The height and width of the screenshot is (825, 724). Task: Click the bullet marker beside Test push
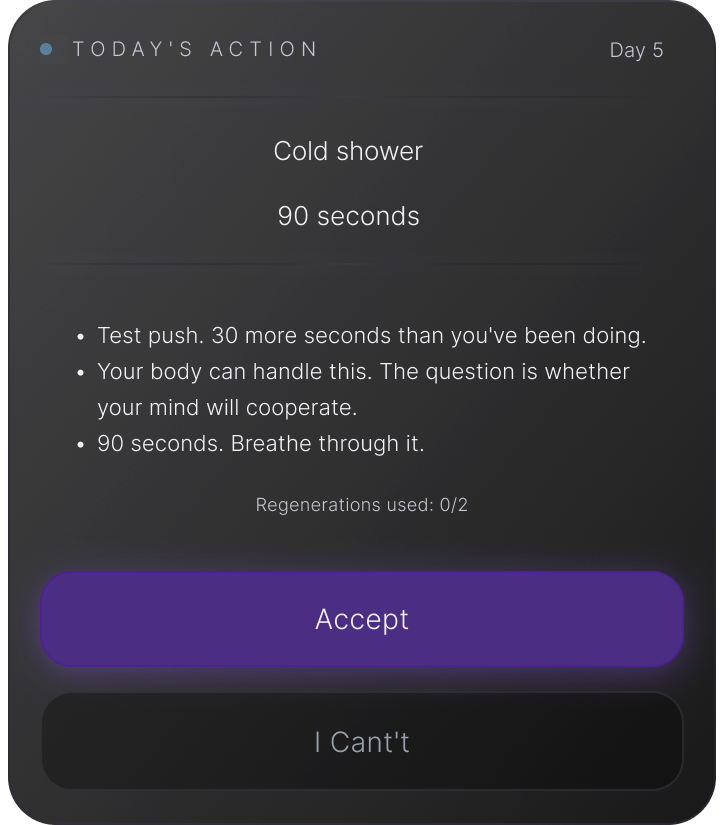coord(80,337)
